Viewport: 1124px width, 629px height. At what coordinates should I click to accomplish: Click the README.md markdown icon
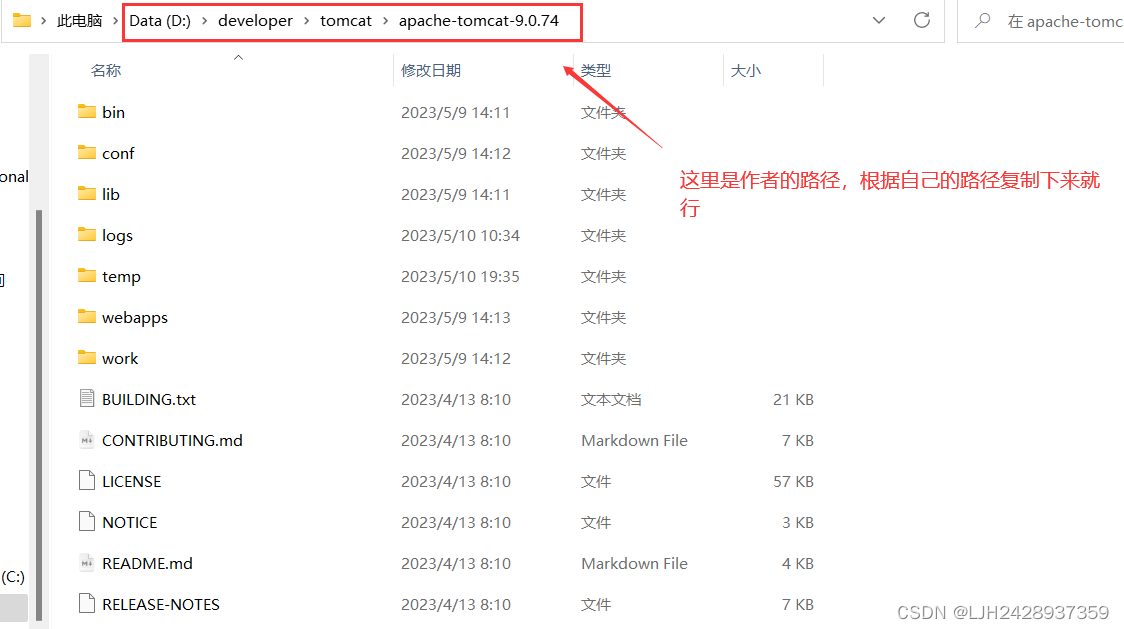pos(87,562)
